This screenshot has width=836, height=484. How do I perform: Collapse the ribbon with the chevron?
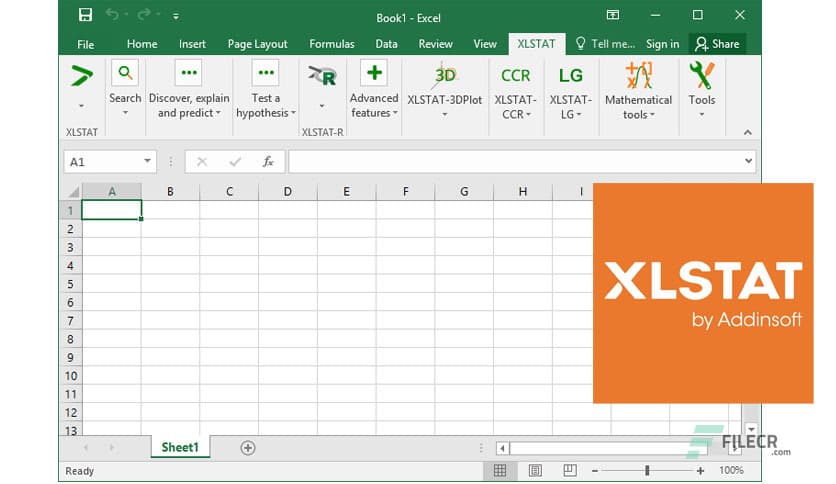click(x=747, y=132)
